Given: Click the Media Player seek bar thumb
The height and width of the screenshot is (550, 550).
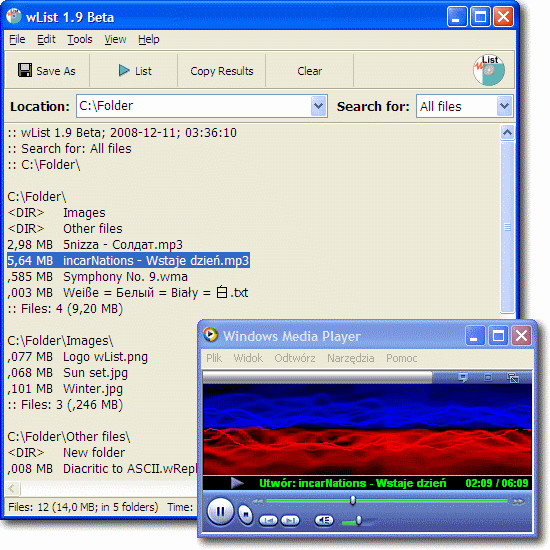Looking at the screenshot, I should (x=353, y=501).
